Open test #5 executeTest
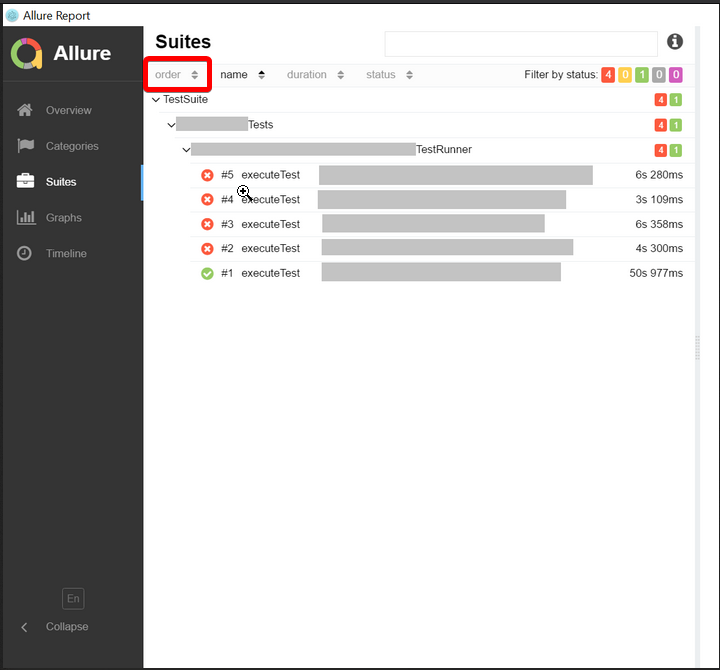Image resolution: width=720 pixels, height=670 pixels. pyautogui.click(x=442, y=175)
